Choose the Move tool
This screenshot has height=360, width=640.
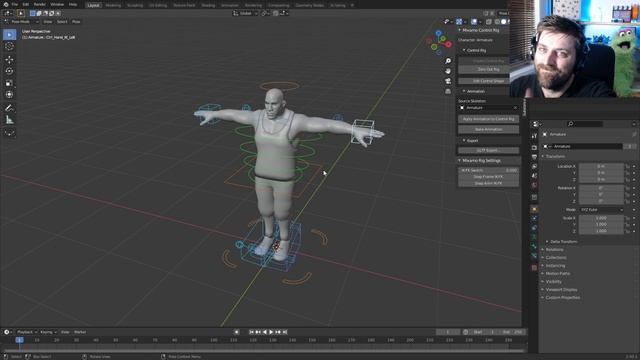(x=9, y=60)
